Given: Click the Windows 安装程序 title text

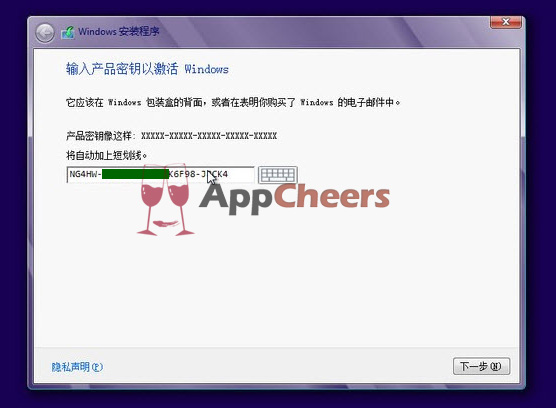Looking at the screenshot, I should click(x=118, y=32).
